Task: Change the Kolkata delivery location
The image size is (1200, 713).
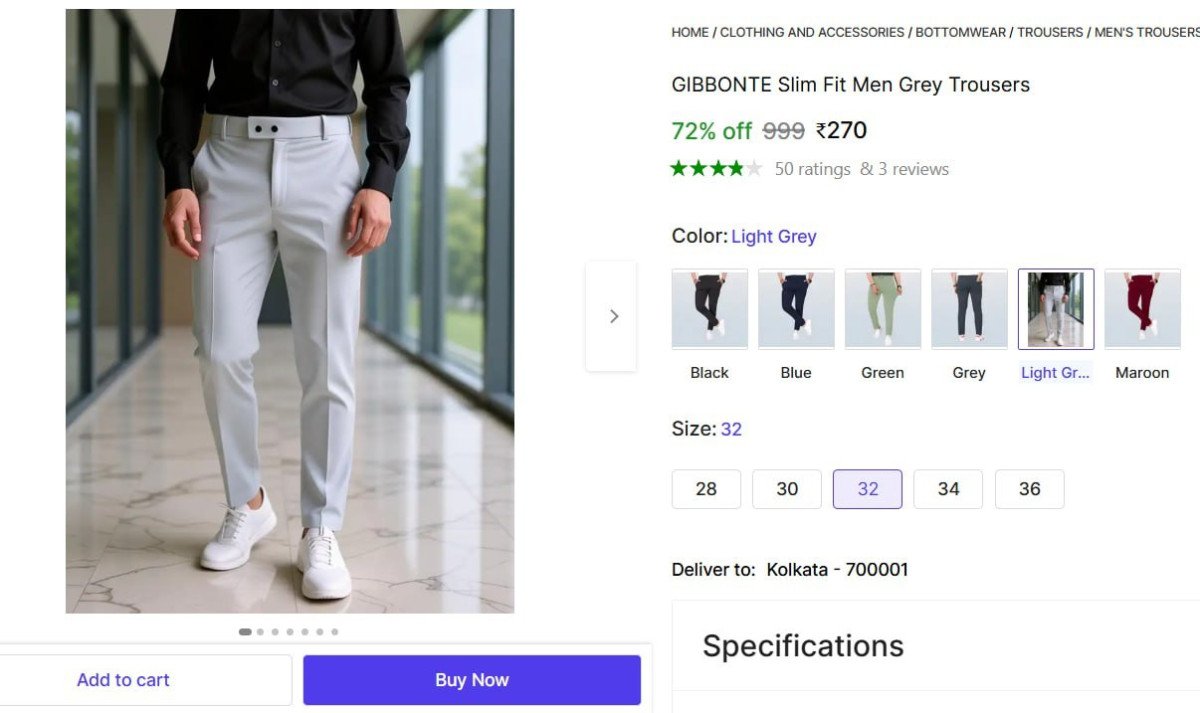Action: tap(837, 569)
